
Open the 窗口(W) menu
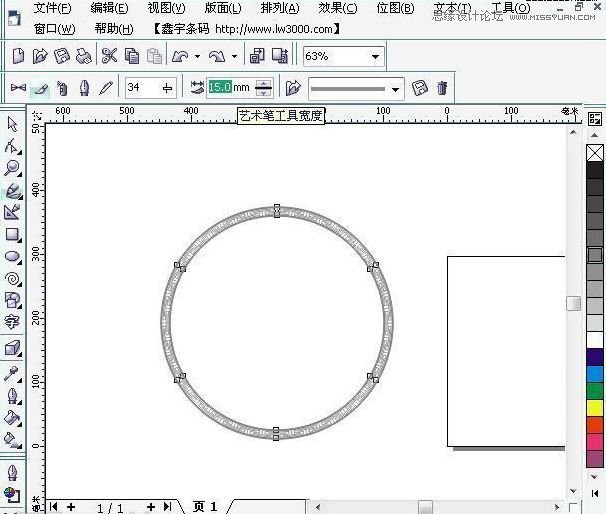(55, 29)
